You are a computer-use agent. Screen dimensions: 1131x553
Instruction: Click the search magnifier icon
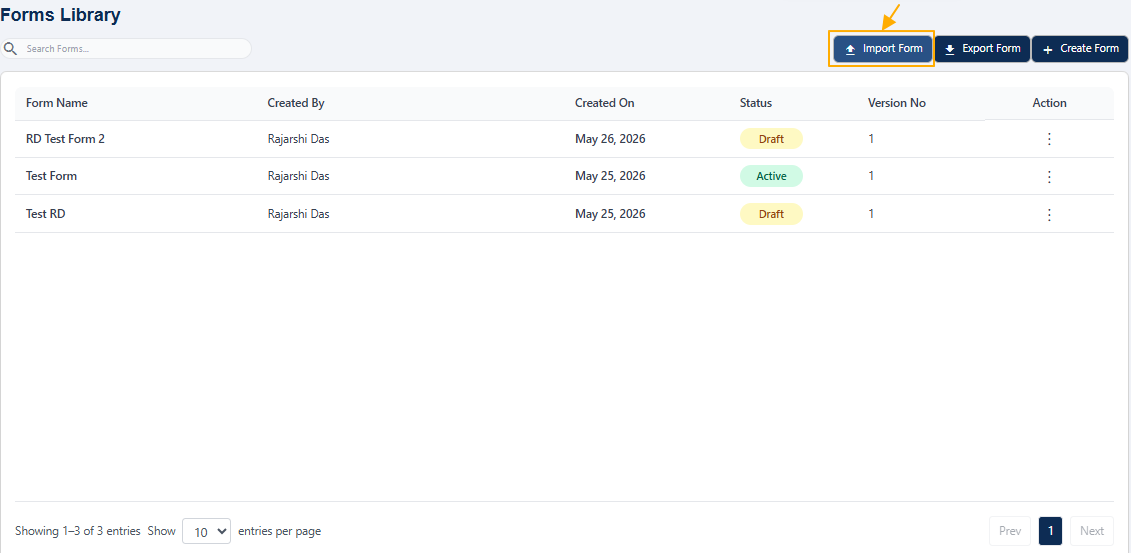point(10,49)
